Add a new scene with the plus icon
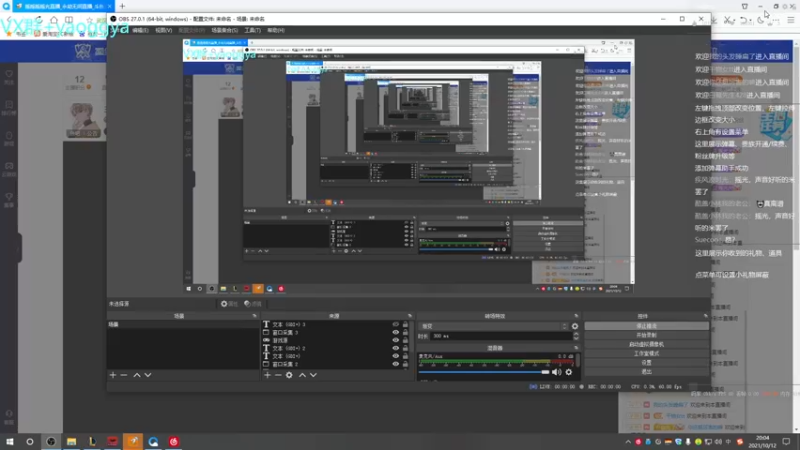800x450 pixels. click(113, 375)
